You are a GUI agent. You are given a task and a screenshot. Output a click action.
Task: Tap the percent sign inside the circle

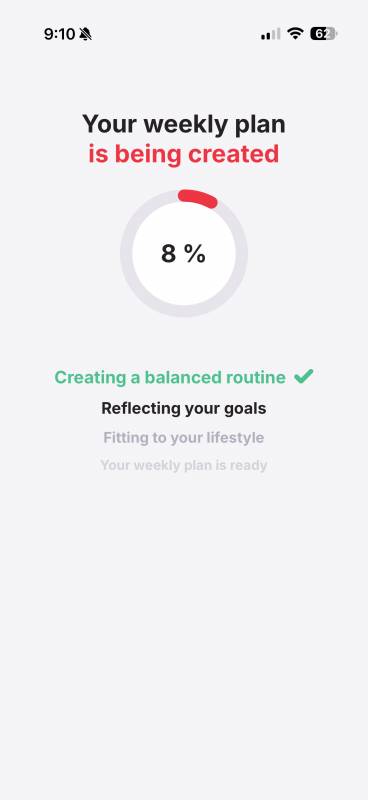coord(195,254)
